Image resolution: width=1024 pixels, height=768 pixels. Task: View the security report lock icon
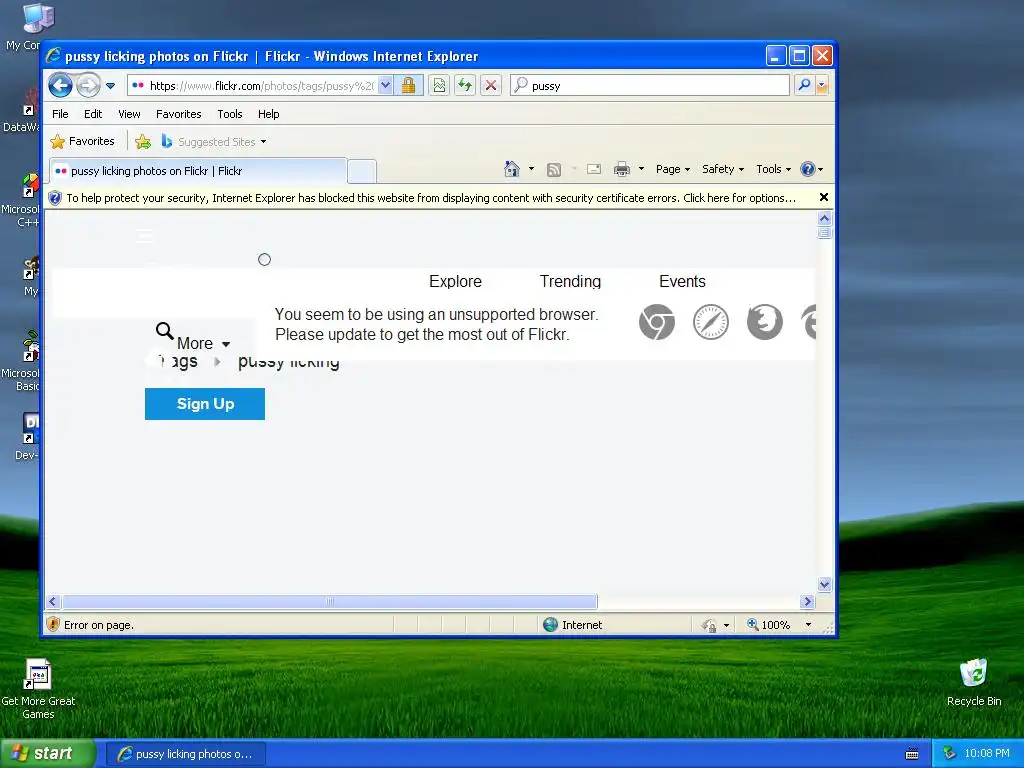(409, 86)
